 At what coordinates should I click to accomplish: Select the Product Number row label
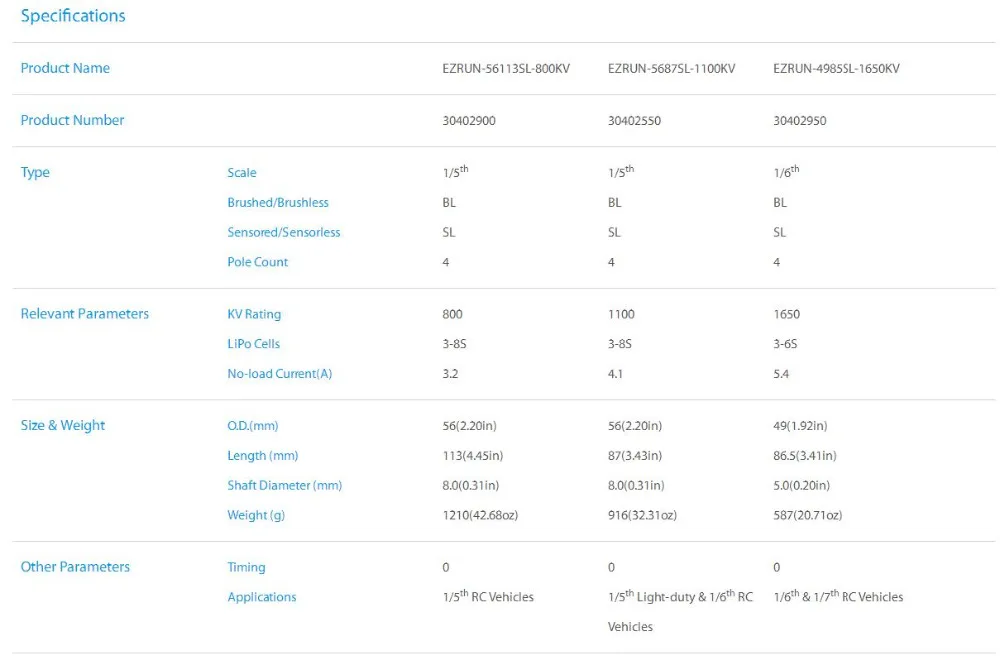72,120
